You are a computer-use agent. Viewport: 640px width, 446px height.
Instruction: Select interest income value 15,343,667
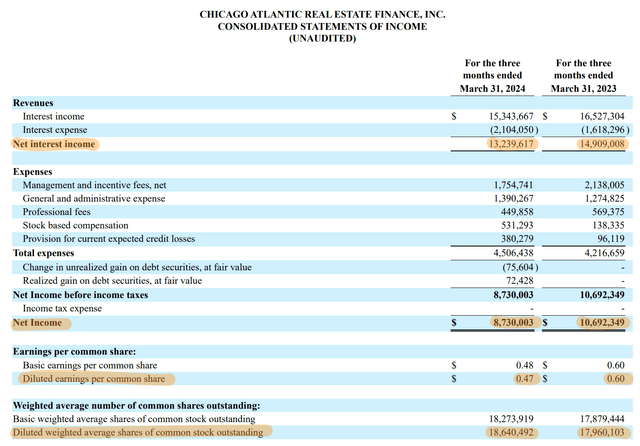coord(511,116)
